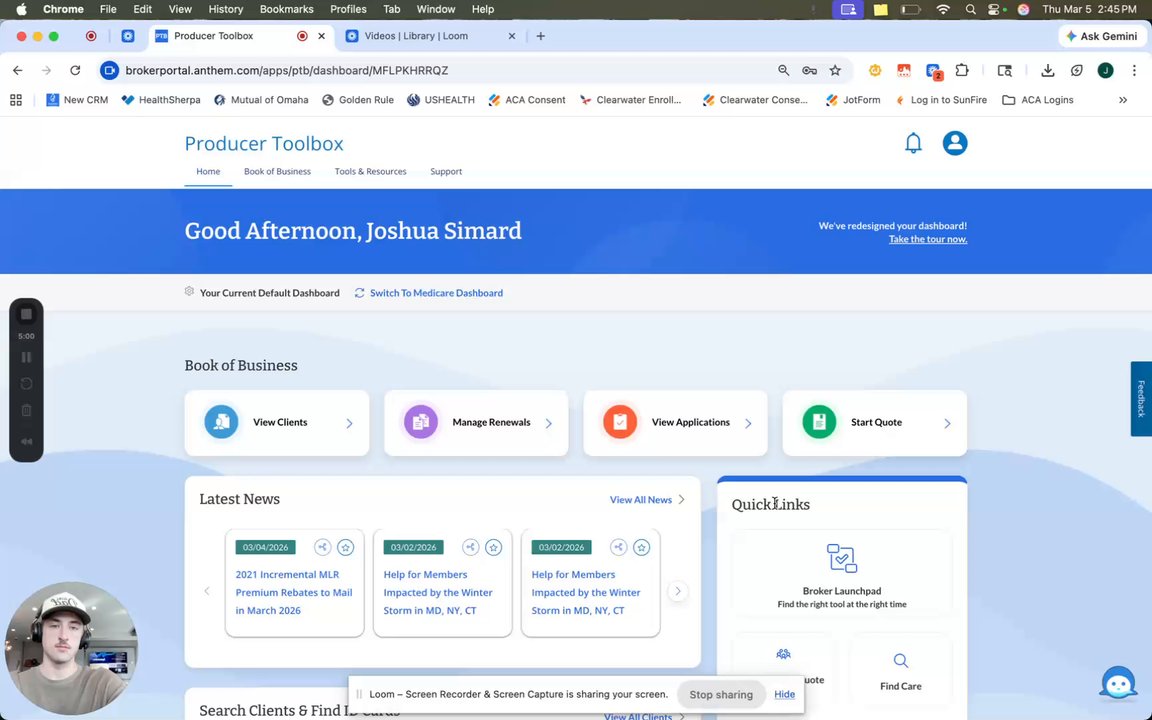Viewport: 1152px width, 720px height.
Task: Expand View Clients card chevron
Action: tap(349, 423)
